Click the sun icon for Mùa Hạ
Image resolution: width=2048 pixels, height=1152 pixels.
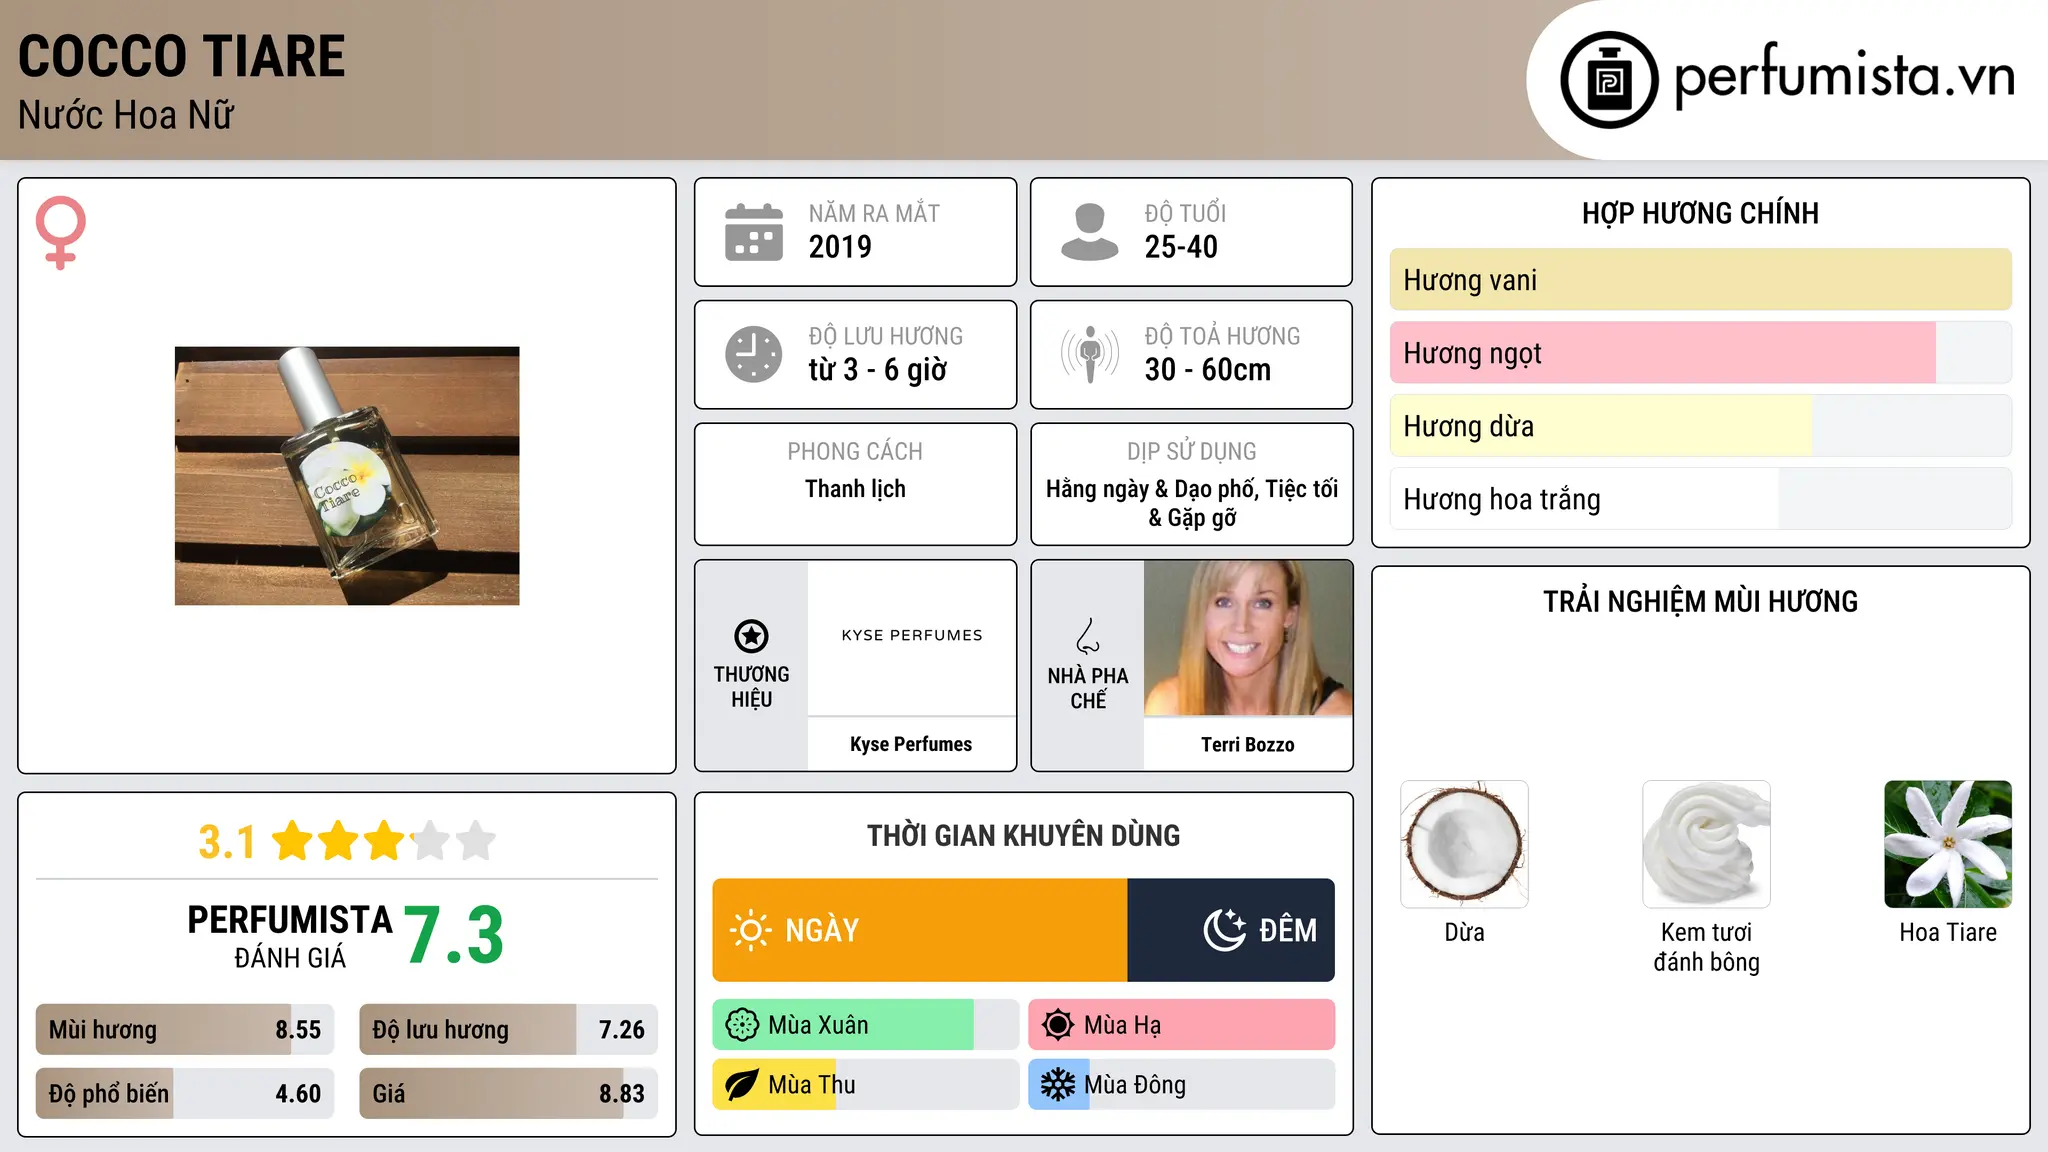(x=1058, y=1025)
